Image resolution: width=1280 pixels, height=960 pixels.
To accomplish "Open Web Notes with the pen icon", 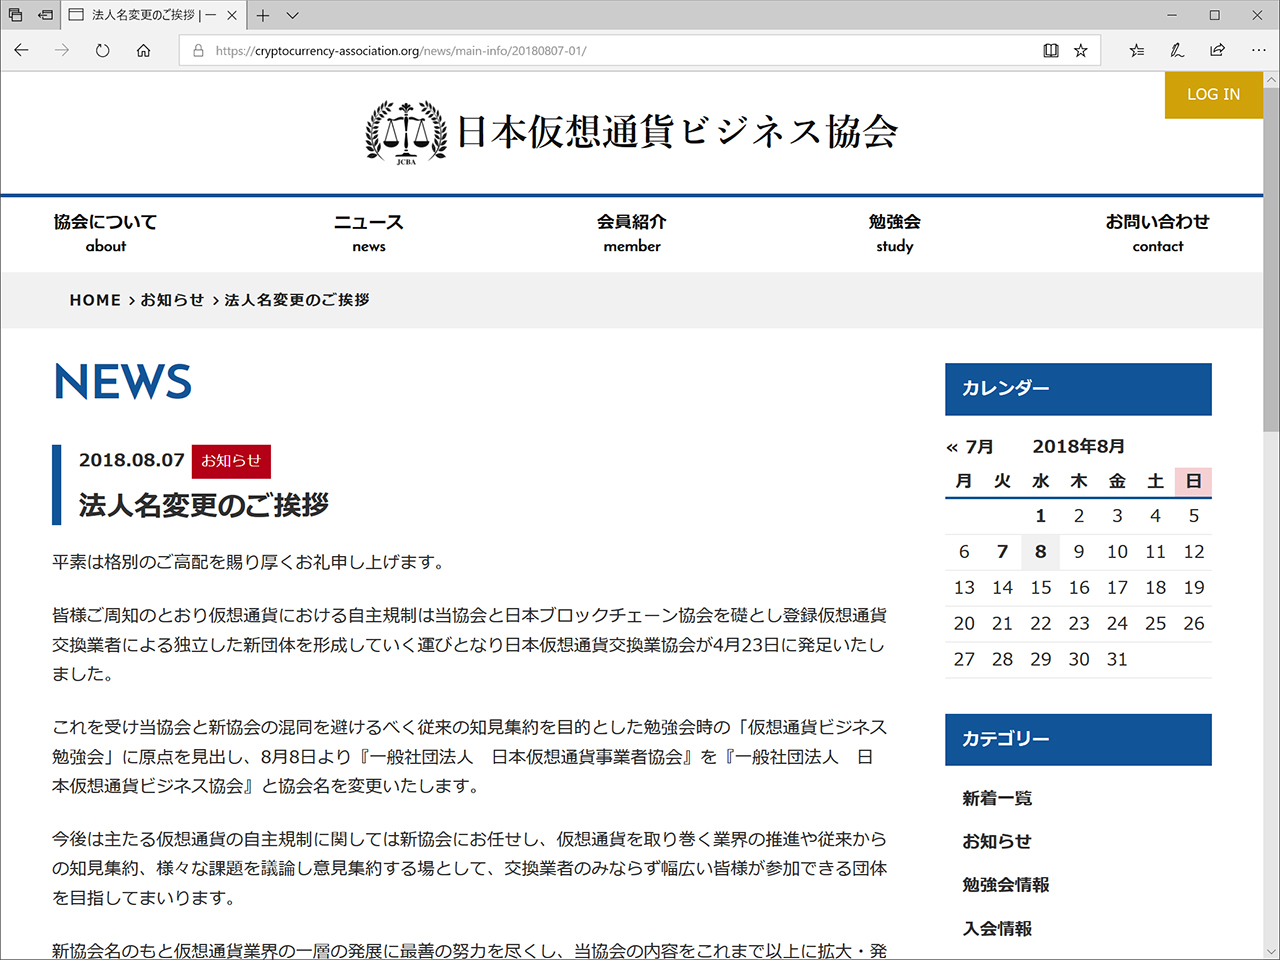I will [x=1177, y=50].
